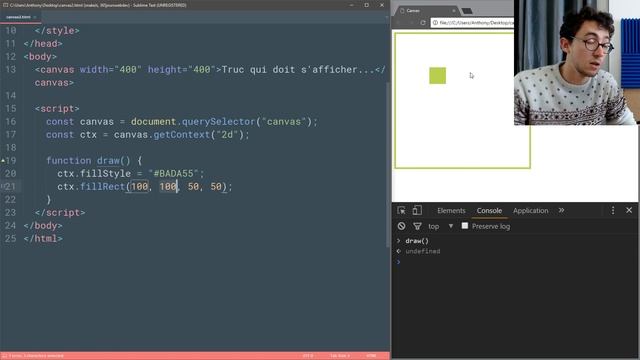Open the console filter funnel icon
The height and width of the screenshot is (360, 640).
coord(417,226)
